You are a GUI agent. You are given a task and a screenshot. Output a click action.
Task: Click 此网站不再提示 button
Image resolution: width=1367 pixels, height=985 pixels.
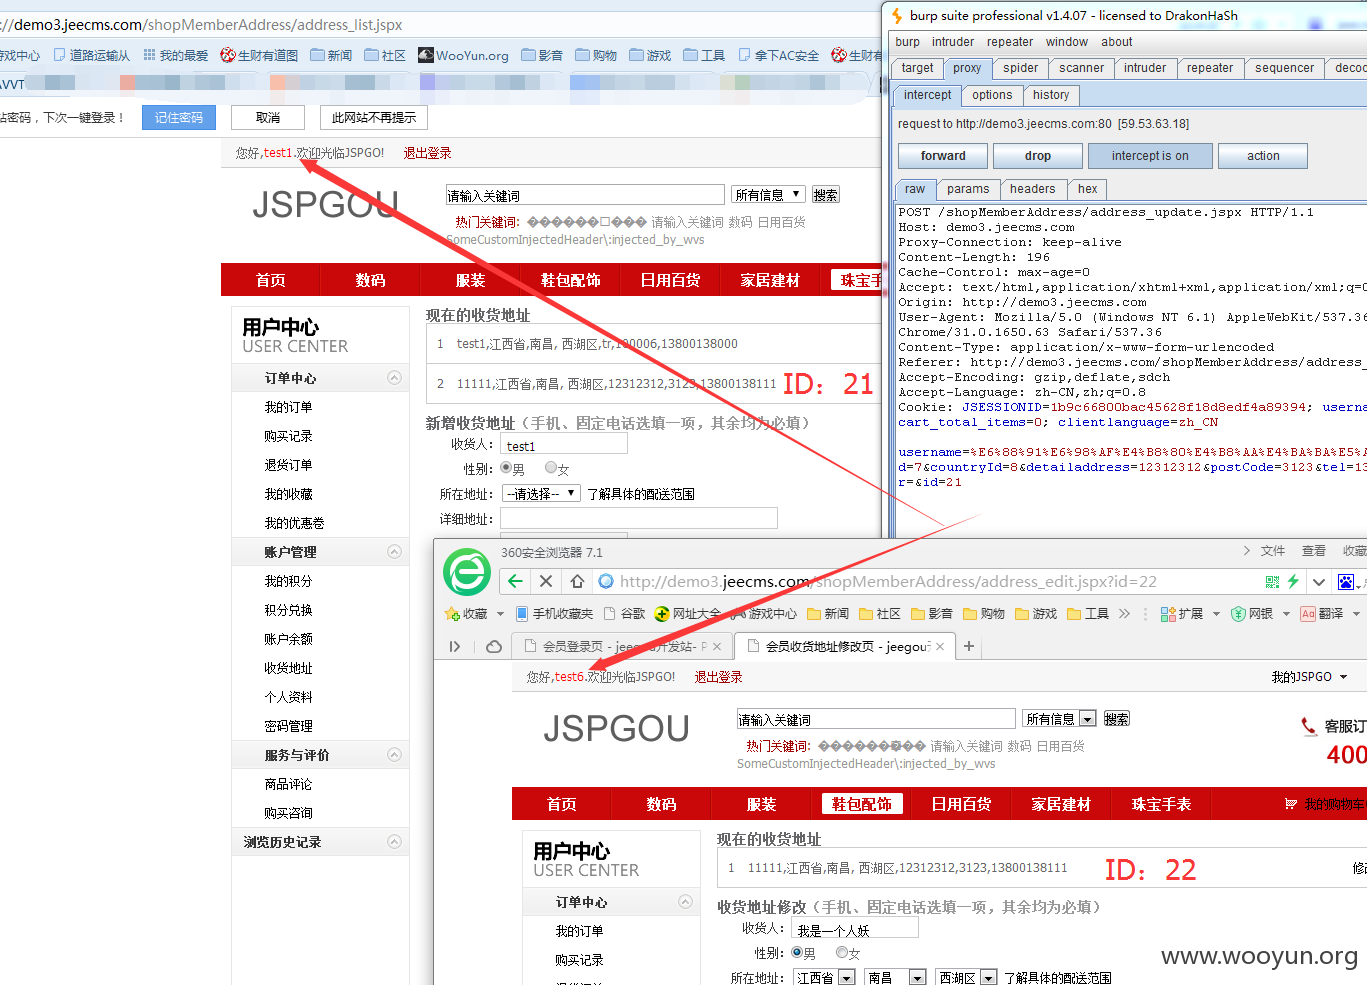coord(374,117)
